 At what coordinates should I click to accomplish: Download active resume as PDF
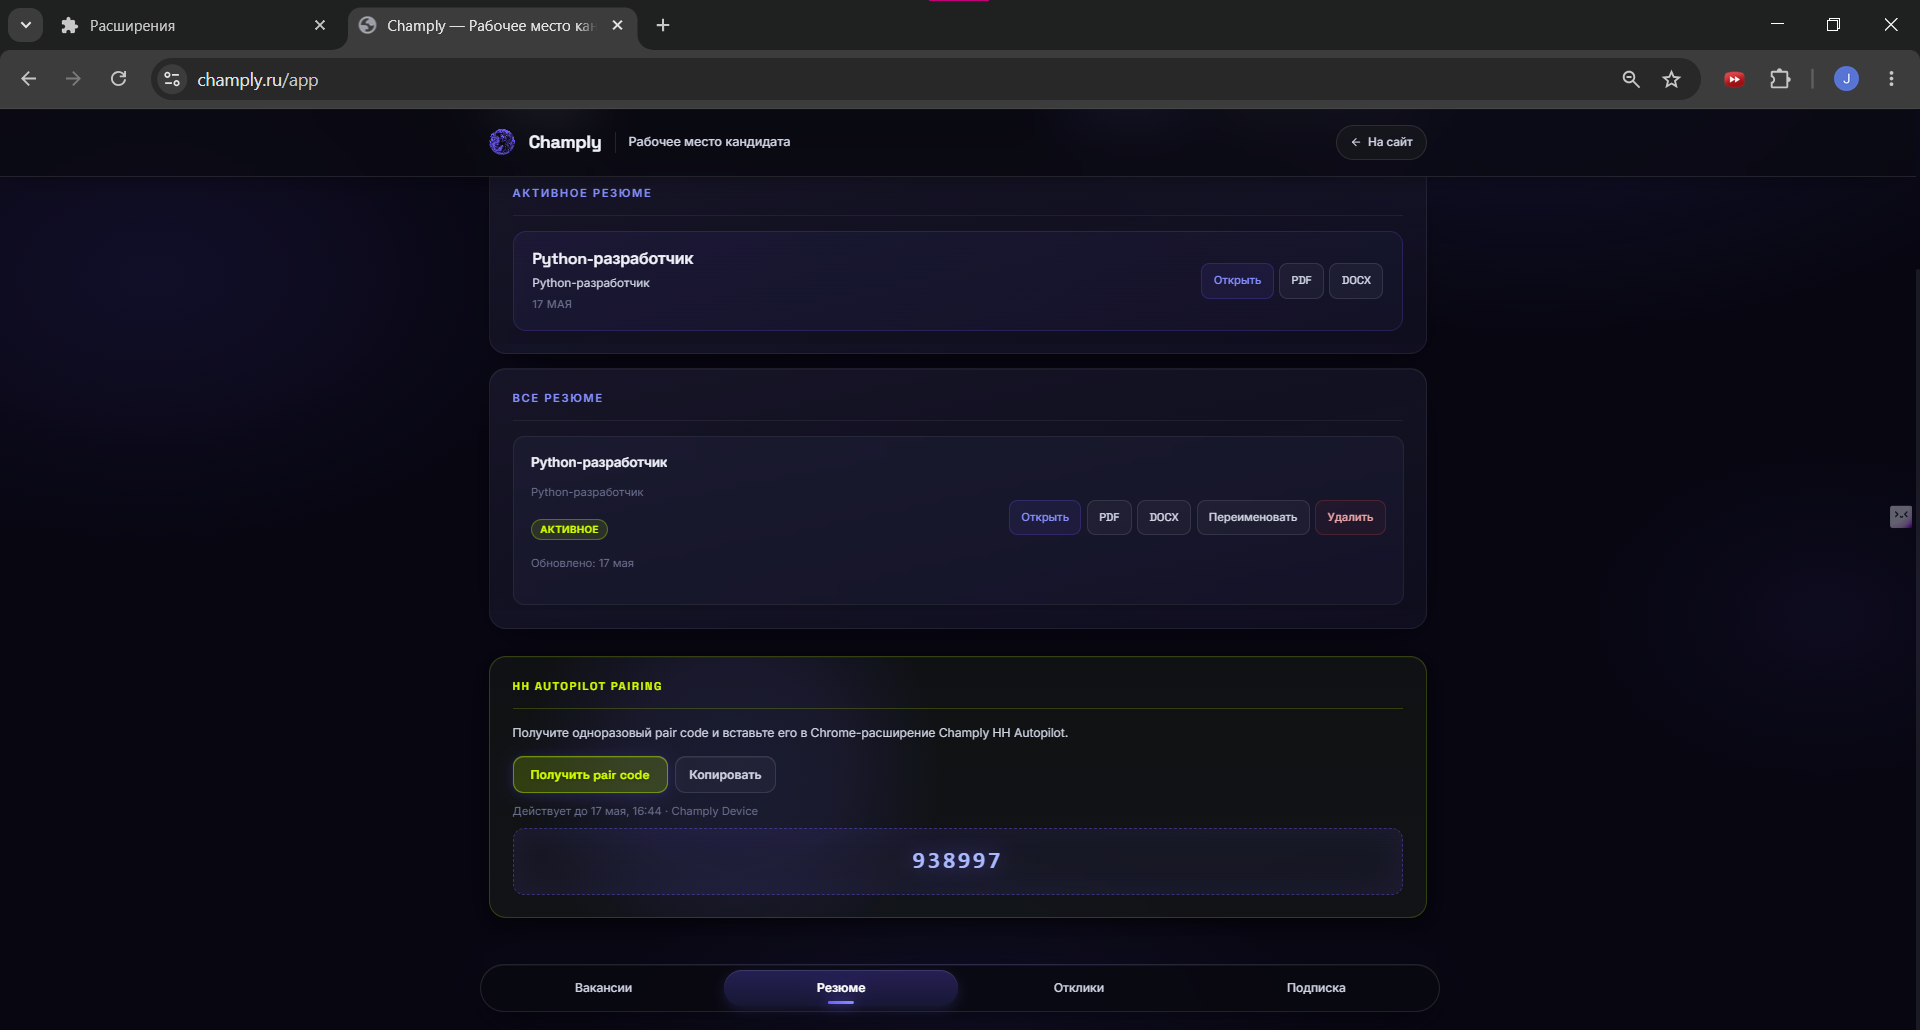[1301, 281]
